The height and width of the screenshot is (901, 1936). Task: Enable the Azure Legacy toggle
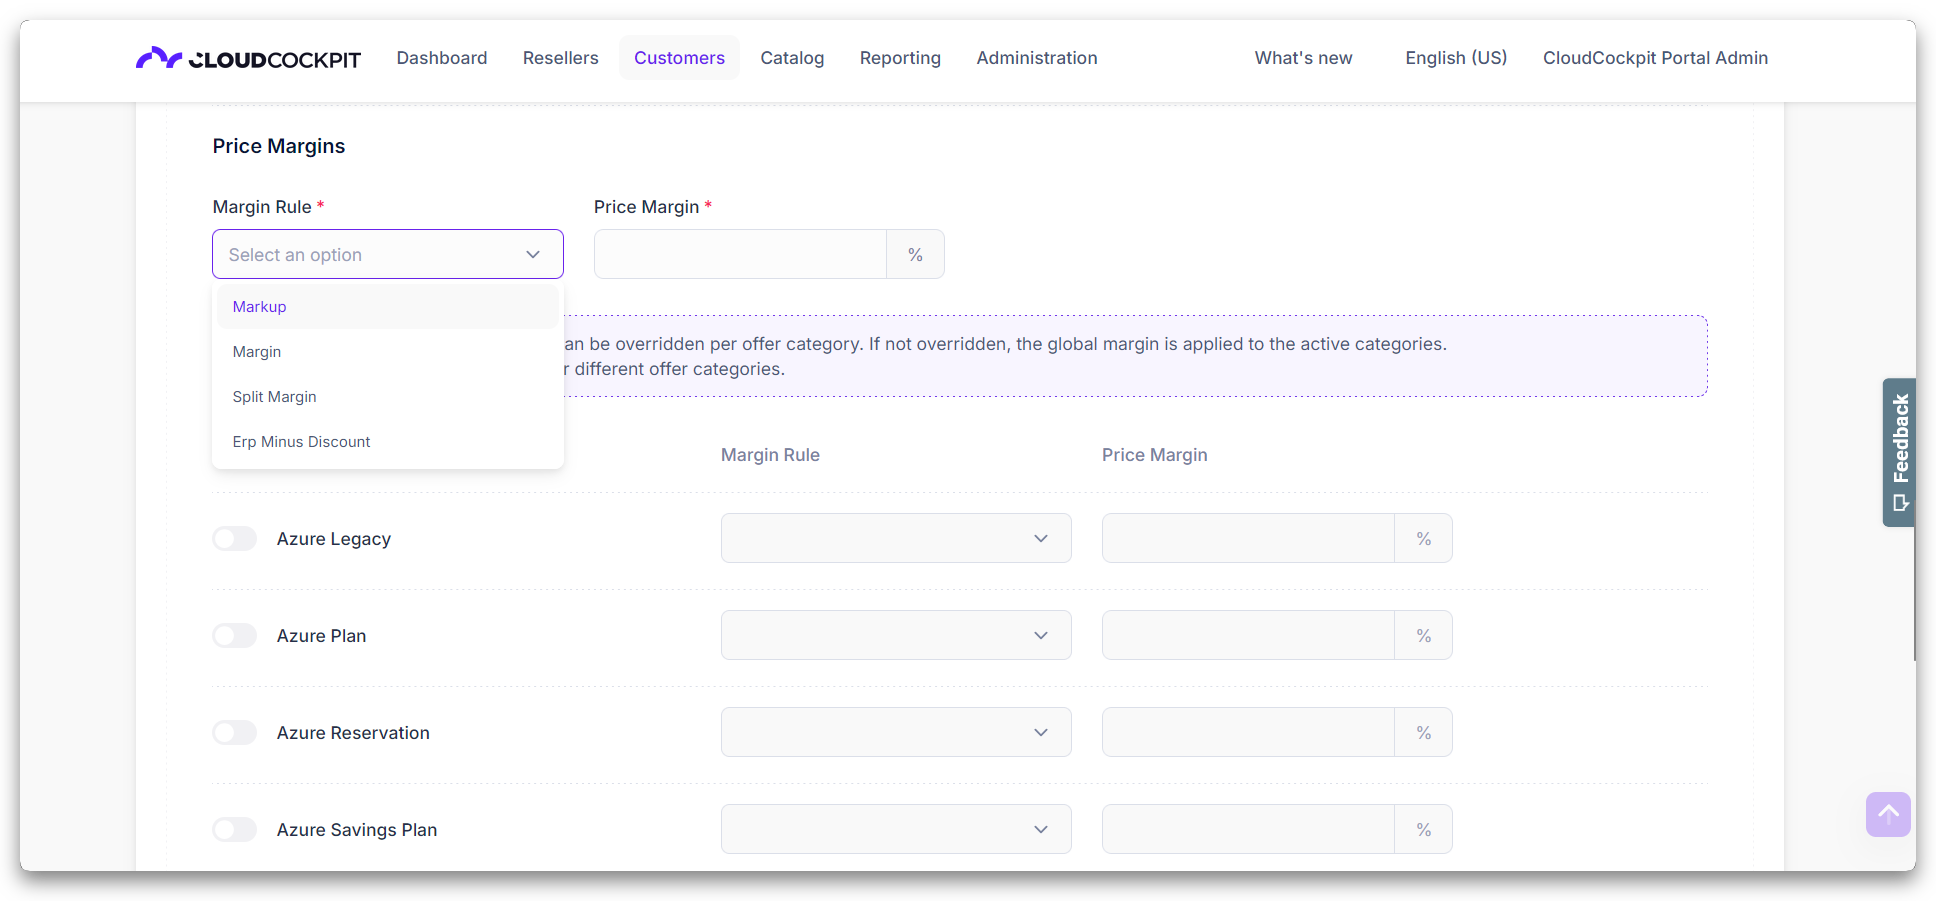[x=235, y=539]
